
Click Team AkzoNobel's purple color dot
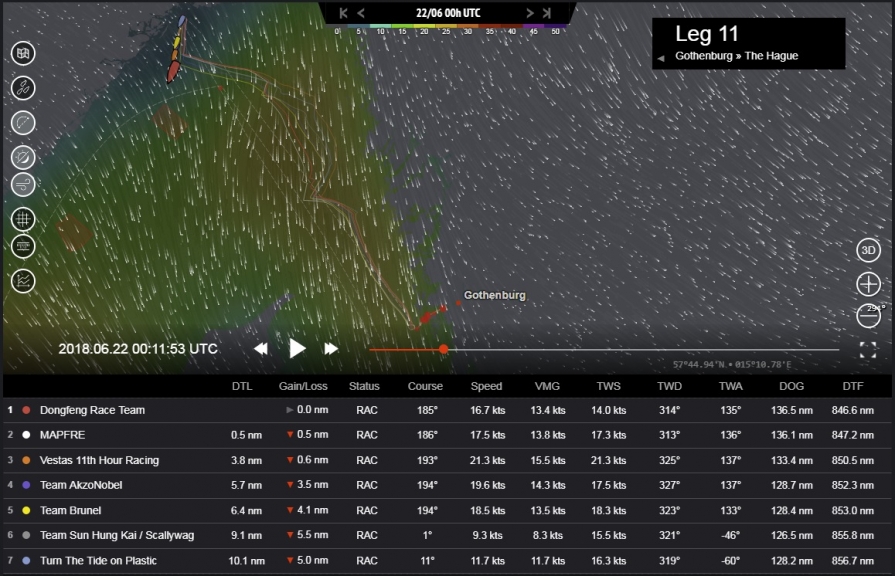coord(26,485)
